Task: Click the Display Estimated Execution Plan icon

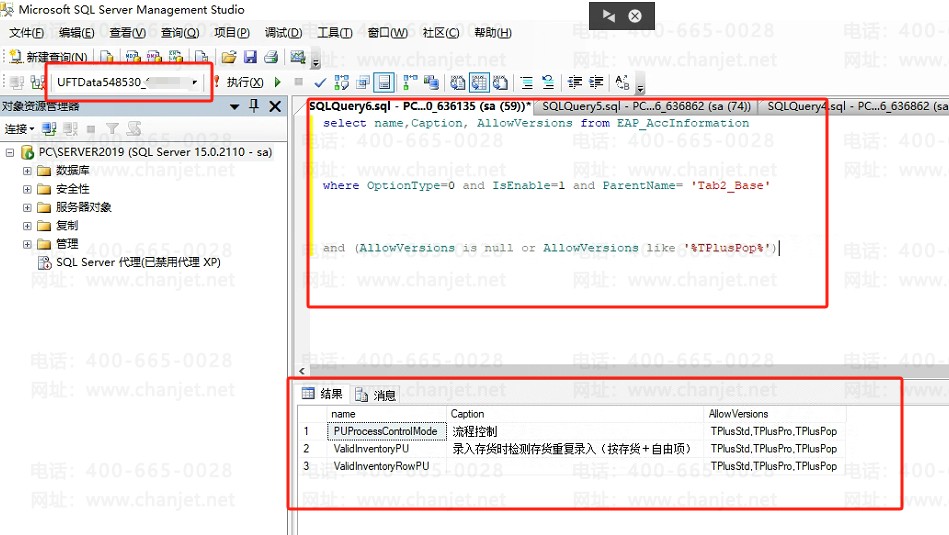Action: point(341,82)
